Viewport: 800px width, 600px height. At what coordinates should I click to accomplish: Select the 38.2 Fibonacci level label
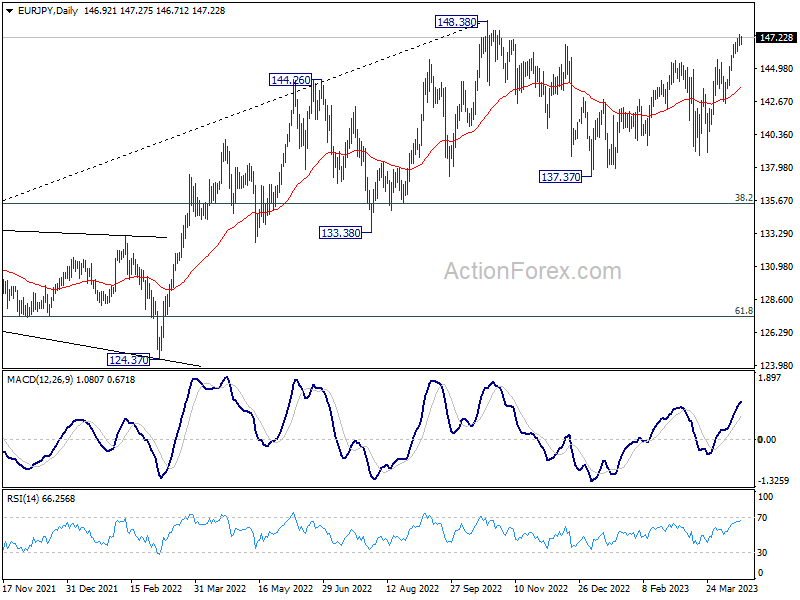coord(744,197)
